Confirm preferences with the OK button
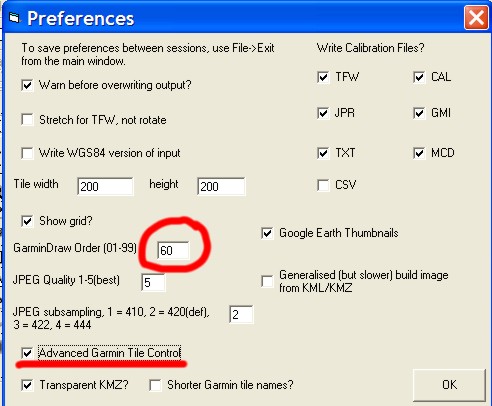492x406 pixels. [449, 385]
